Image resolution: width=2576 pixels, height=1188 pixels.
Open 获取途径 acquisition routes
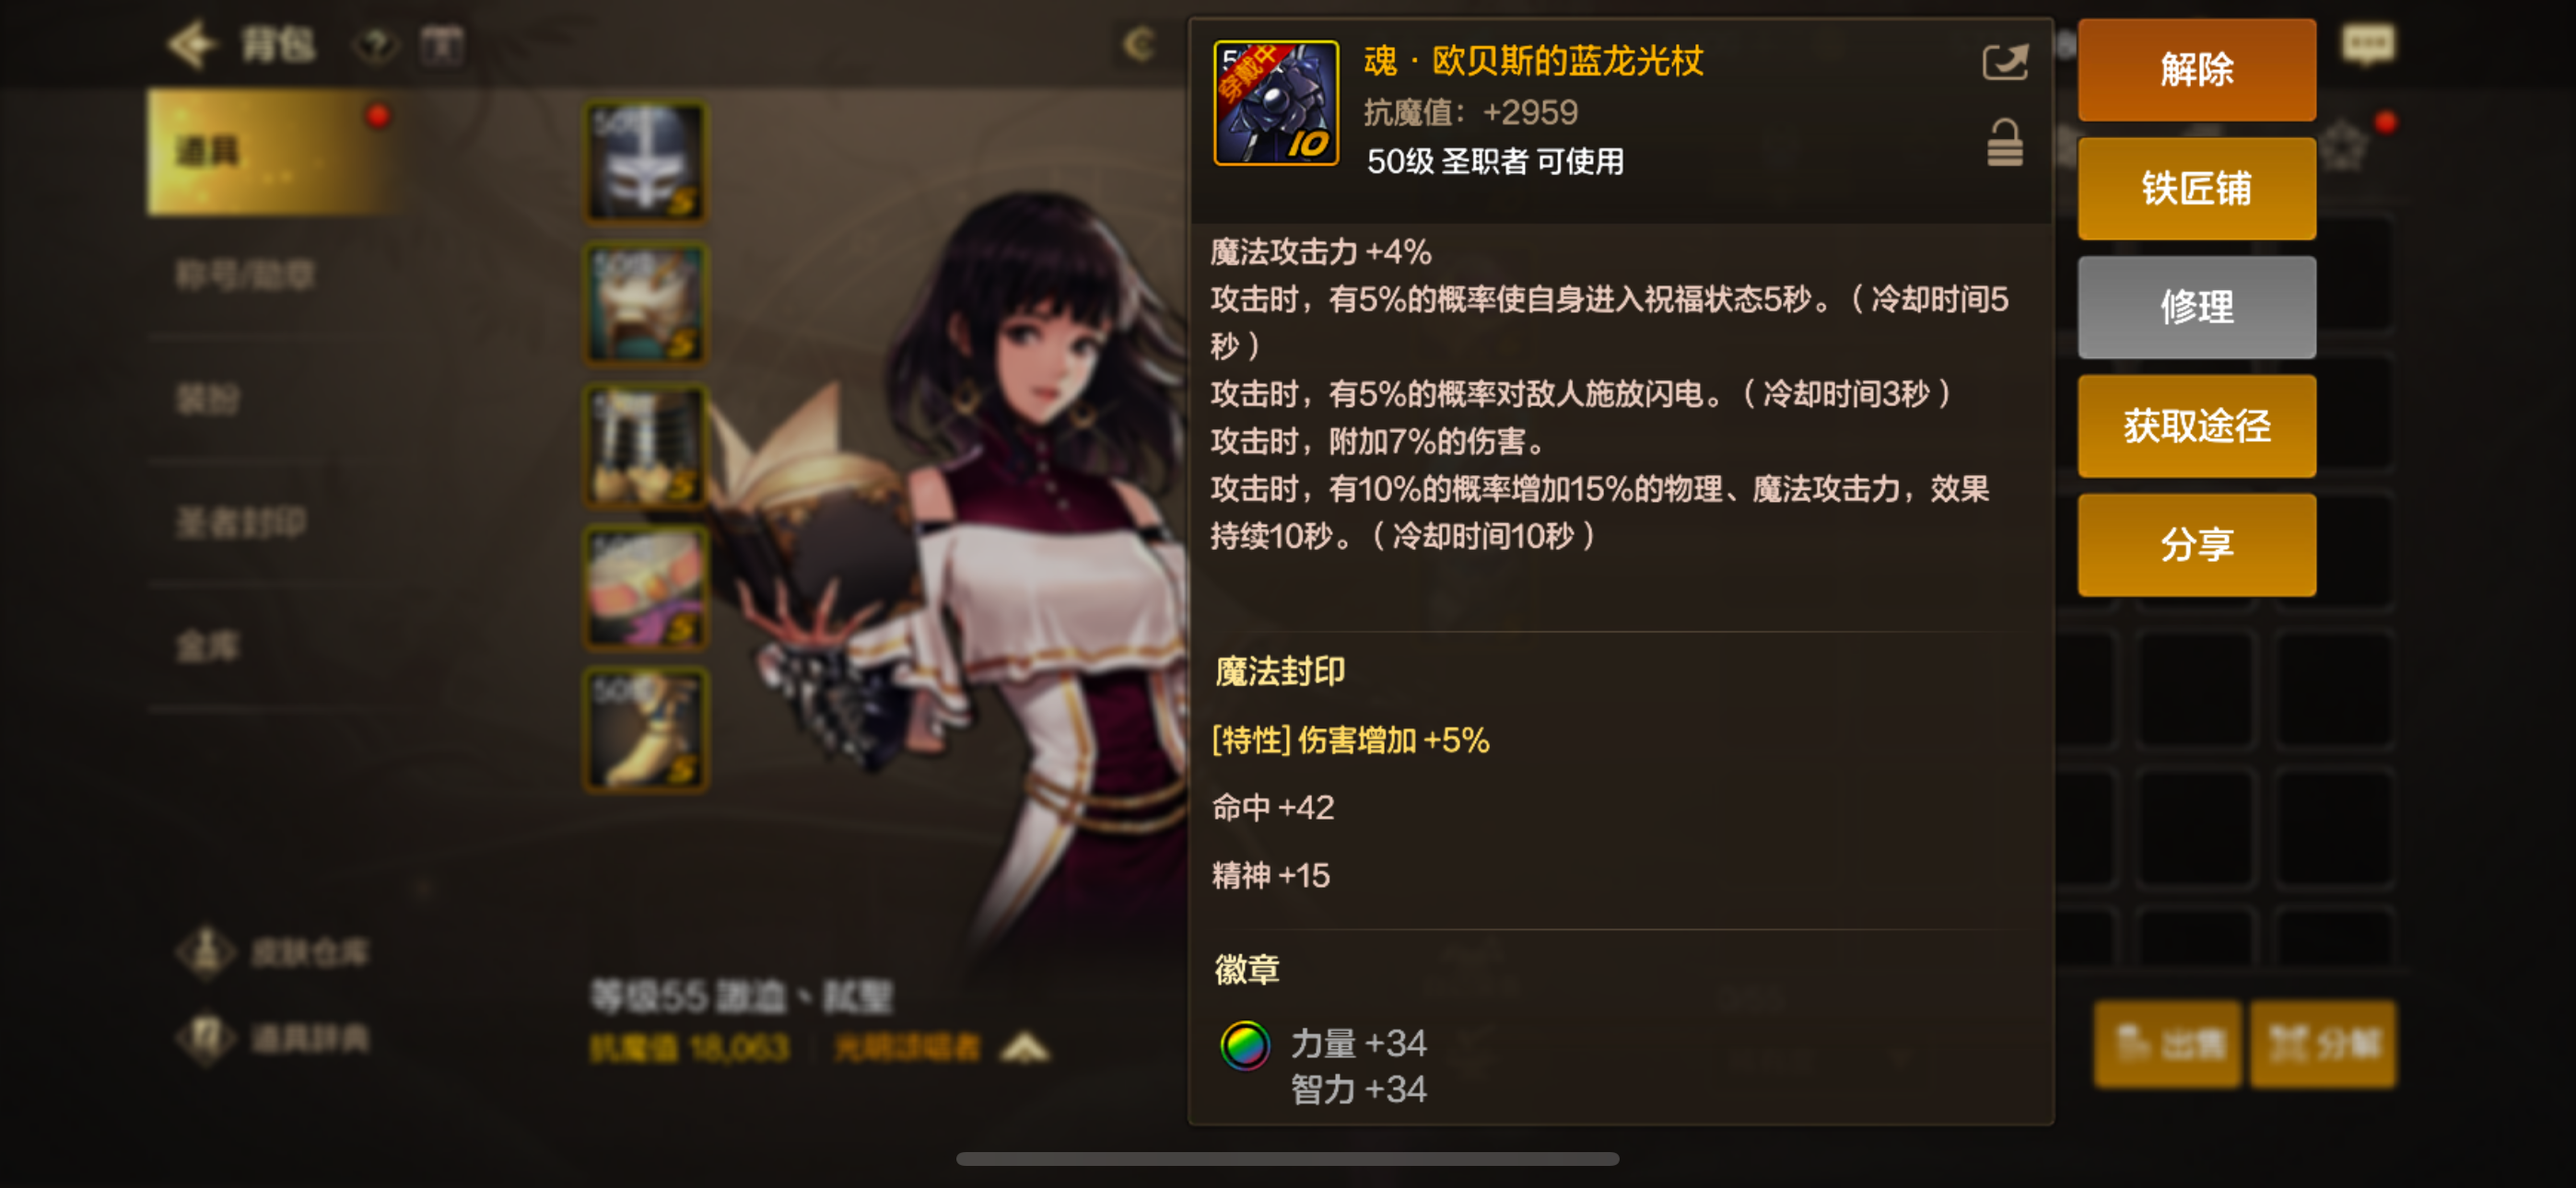[x=2196, y=426]
